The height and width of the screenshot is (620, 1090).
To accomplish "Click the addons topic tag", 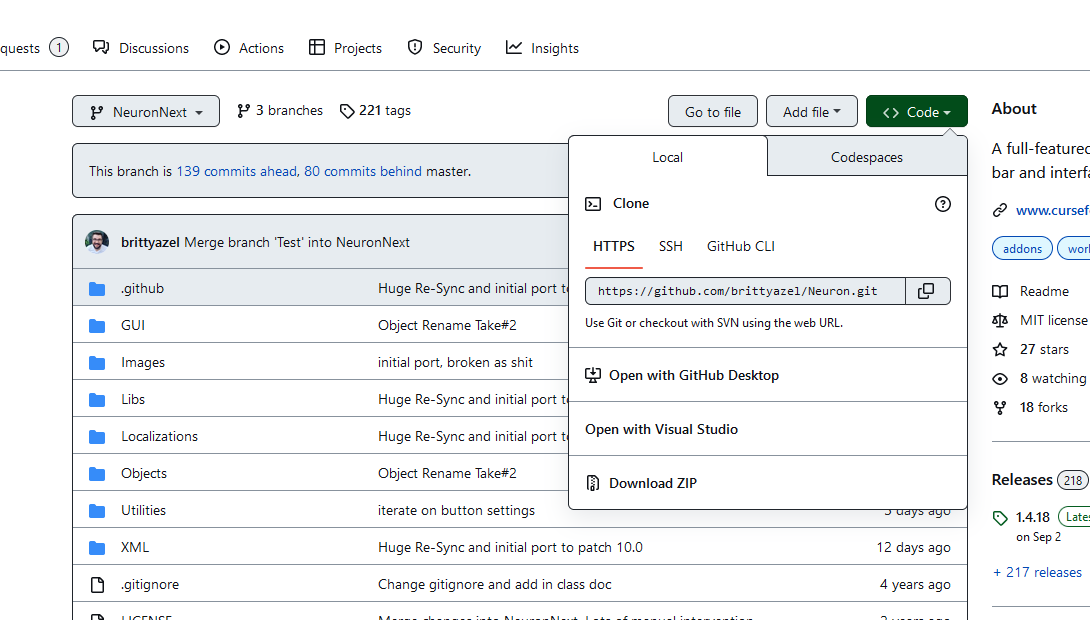I will coord(1022,249).
